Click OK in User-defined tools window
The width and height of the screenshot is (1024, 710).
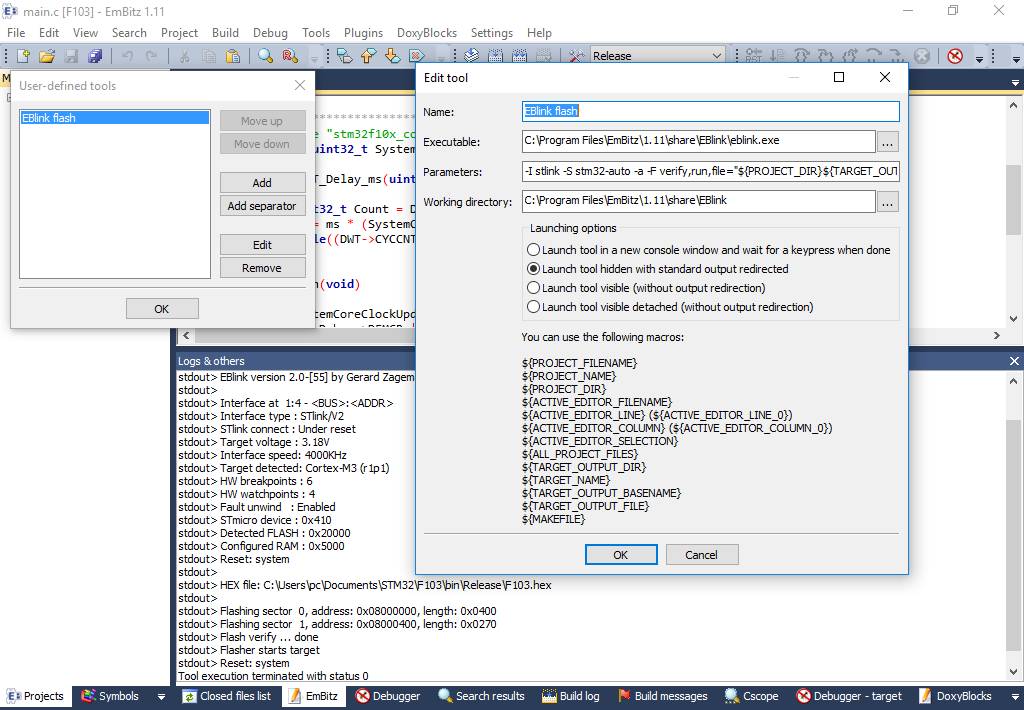(x=162, y=309)
